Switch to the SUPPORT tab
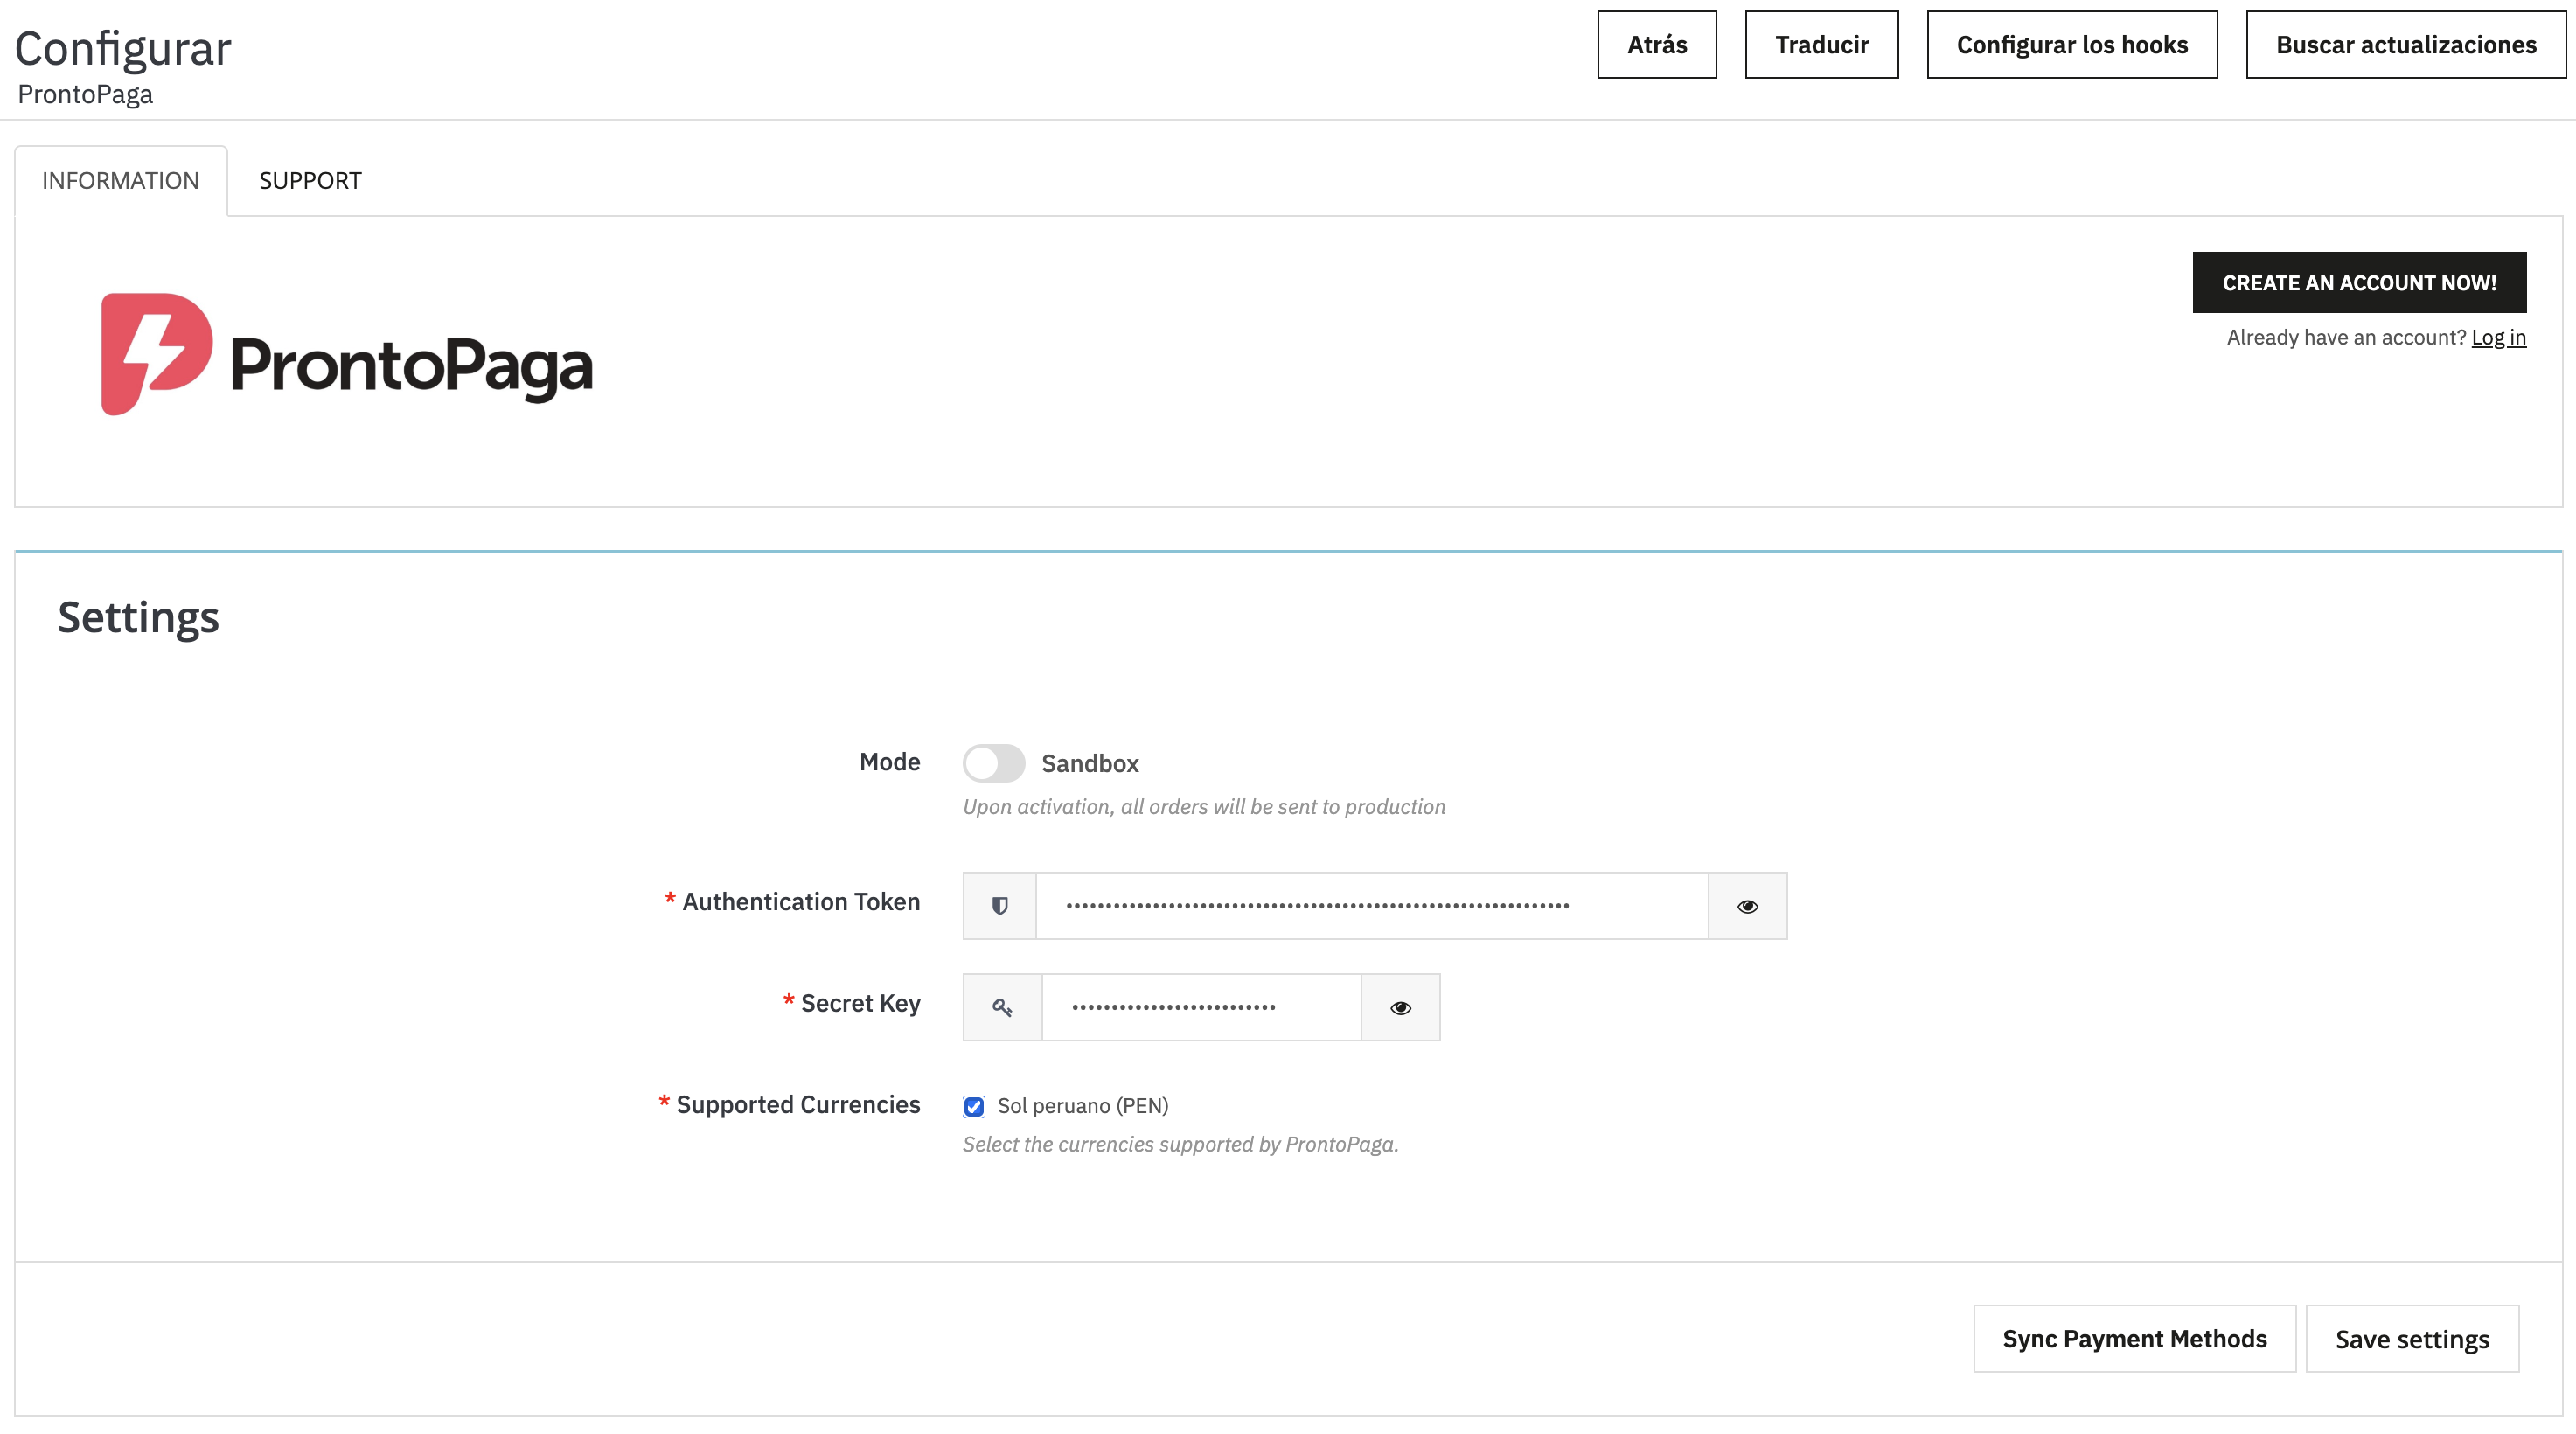 [310, 181]
